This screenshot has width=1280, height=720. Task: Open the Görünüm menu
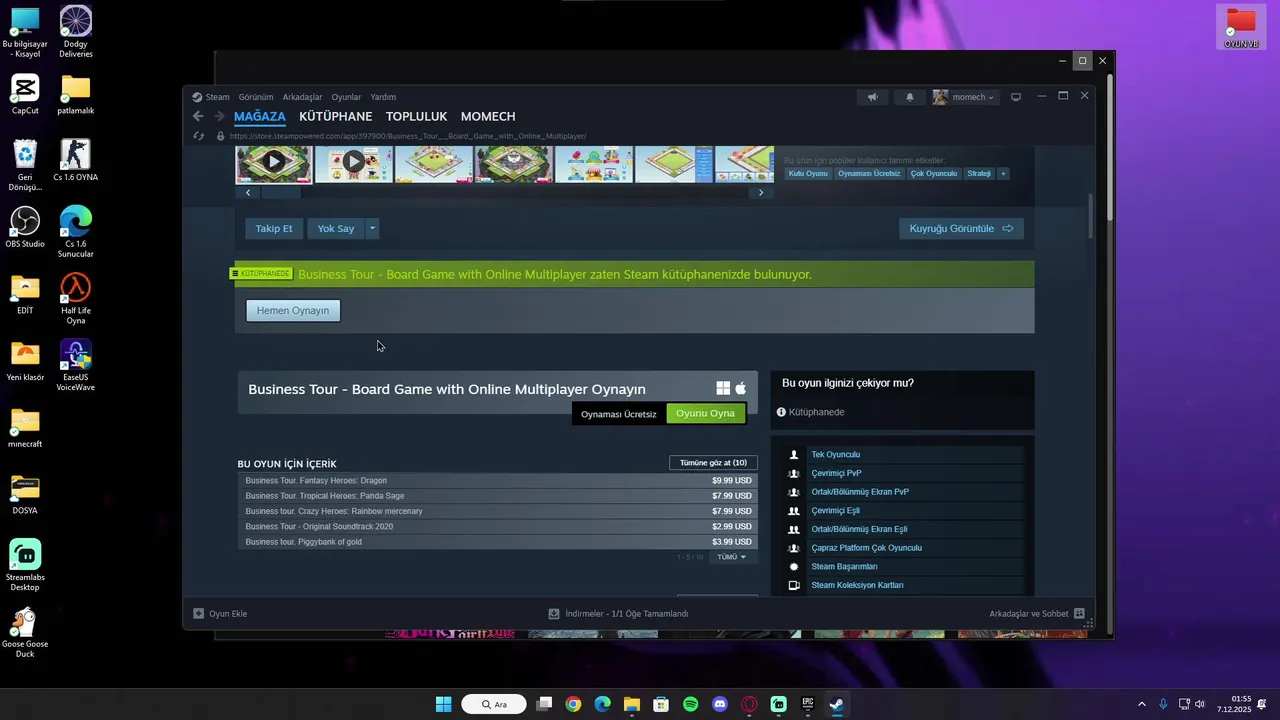[x=256, y=97]
